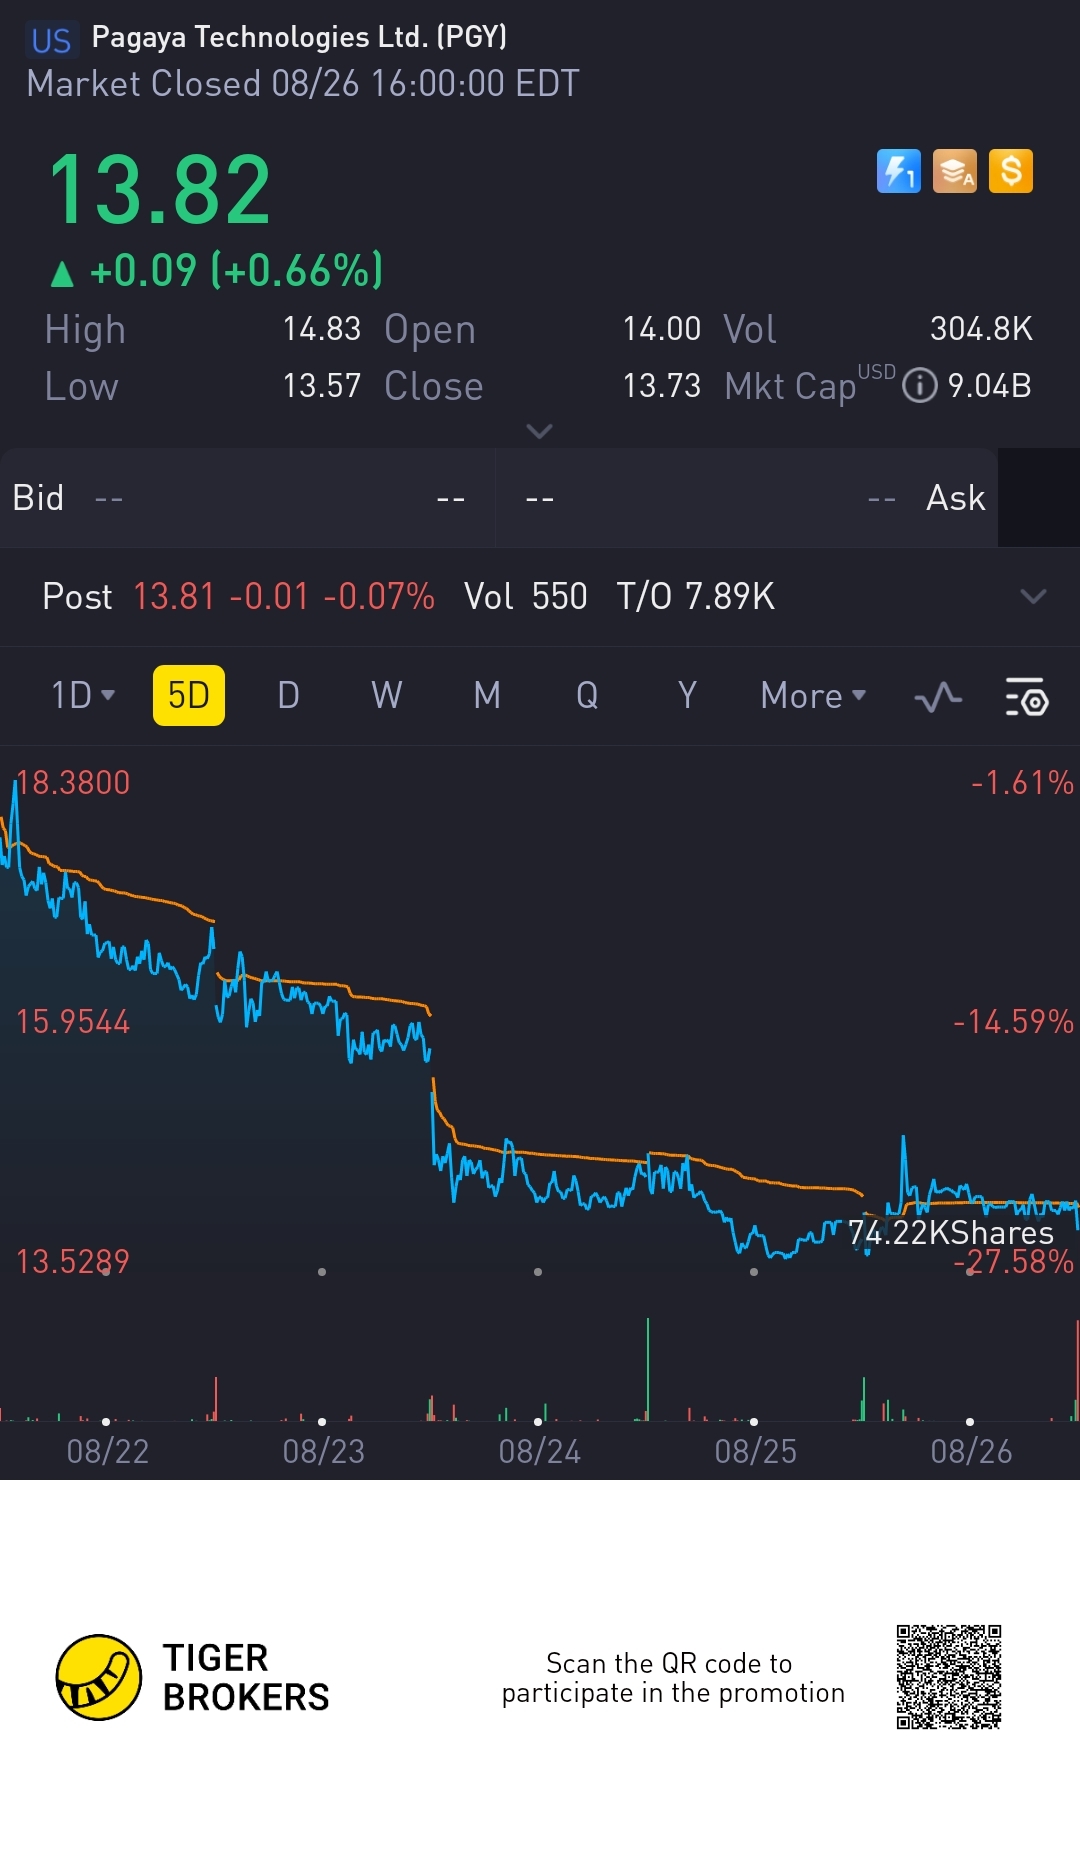Viewport: 1080px width, 1875px height.
Task: Switch to the M monthly chart tab
Action: point(487,695)
